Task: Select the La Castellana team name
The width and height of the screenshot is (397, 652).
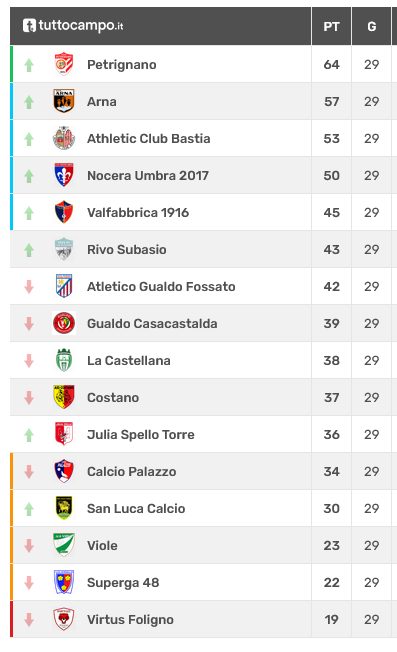Action: (x=129, y=361)
